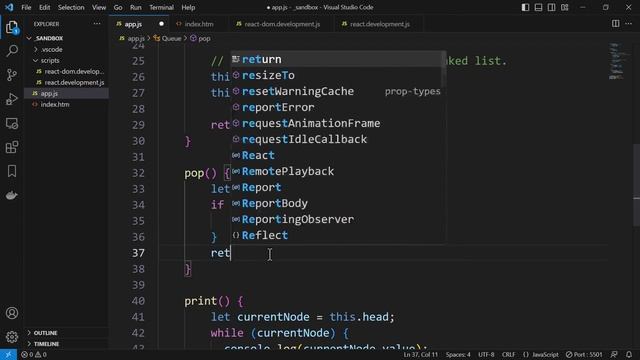The width and height of the screenshot is (640, 360).
Task: Open the Terminal menu
Action: (161, 7)
